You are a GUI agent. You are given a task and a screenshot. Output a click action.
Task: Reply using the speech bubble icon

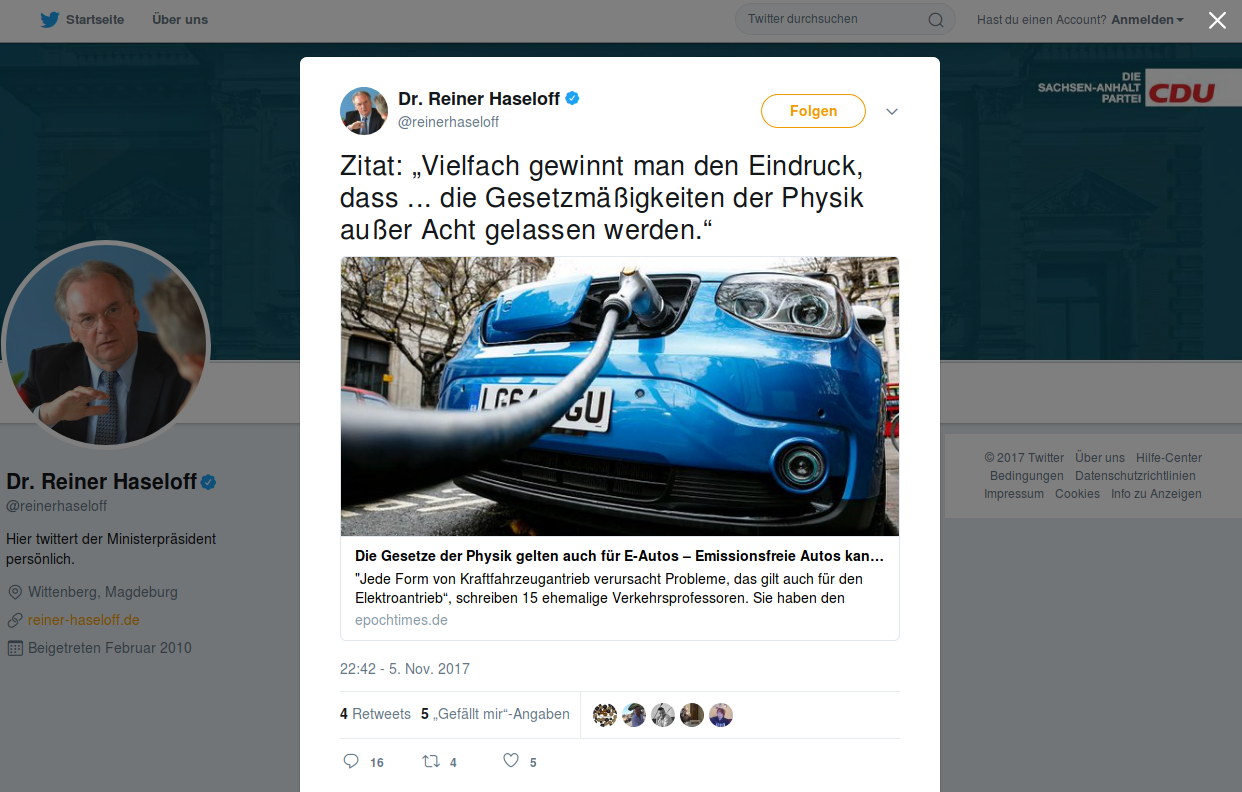click(x=351, y=761)
